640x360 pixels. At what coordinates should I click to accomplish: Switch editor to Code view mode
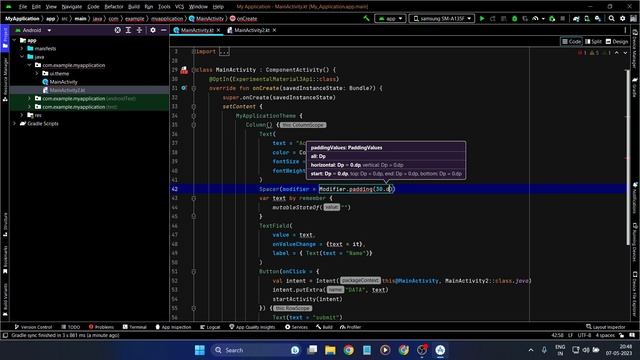point(571,42)
